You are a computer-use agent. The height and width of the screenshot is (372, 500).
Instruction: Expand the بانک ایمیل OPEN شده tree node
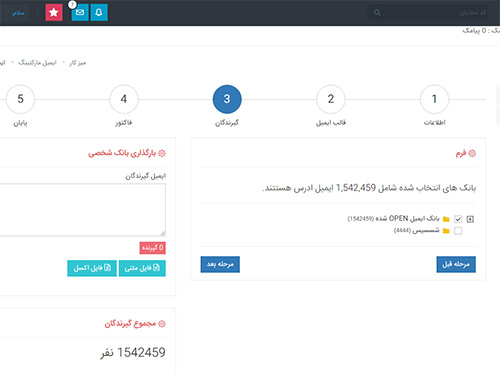(470, 219)
